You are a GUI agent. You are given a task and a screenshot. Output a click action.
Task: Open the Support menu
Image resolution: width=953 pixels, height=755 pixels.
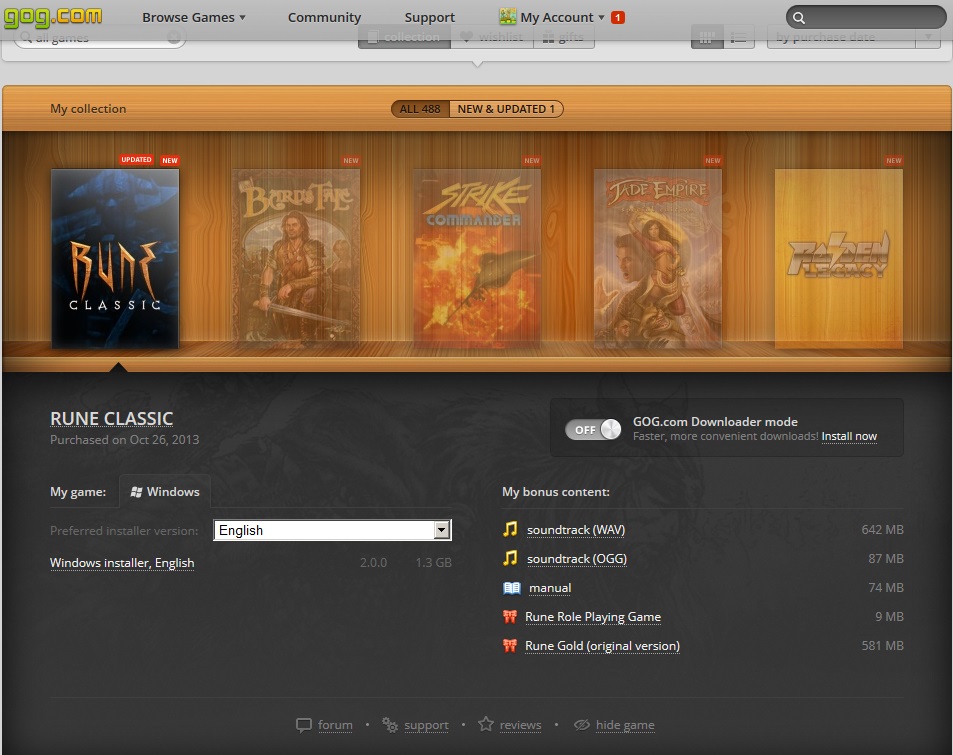coord(430,17)
